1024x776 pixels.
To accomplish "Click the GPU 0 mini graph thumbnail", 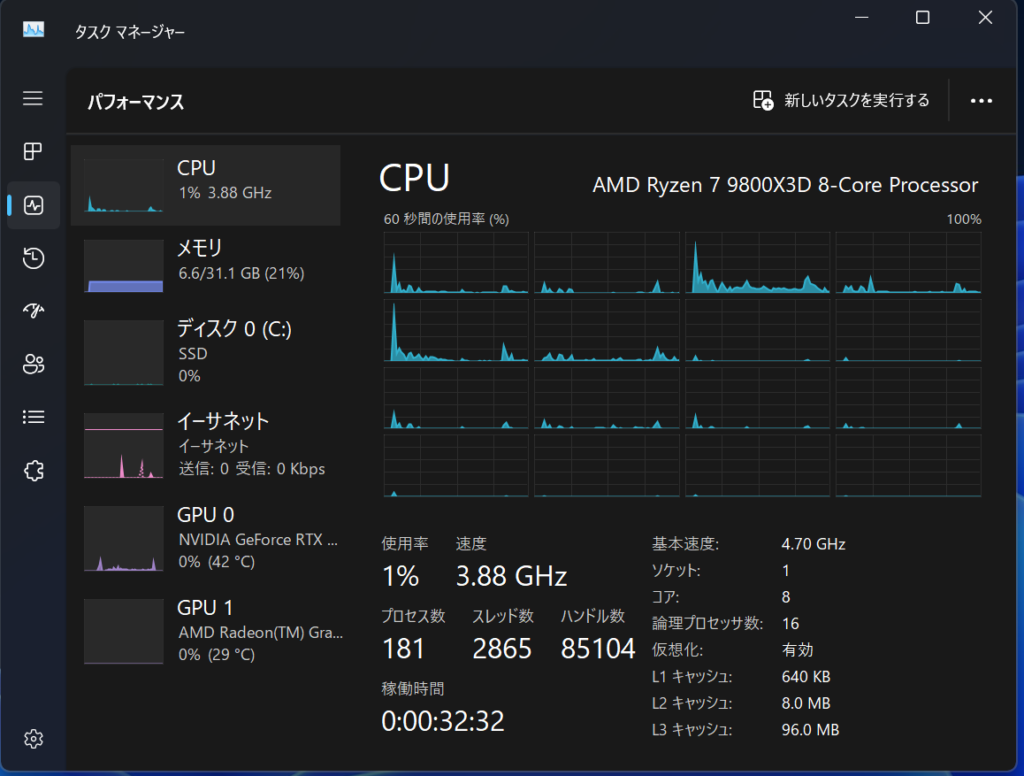I will 123,538.
